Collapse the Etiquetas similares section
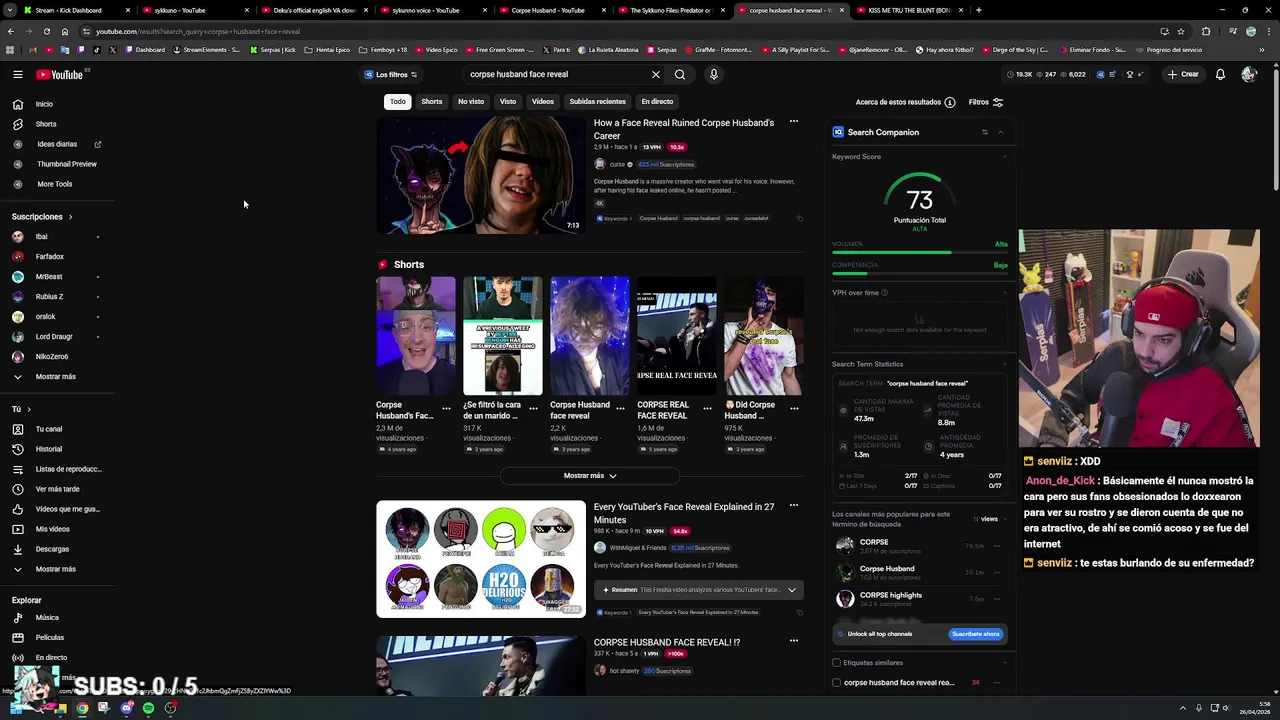The height and width of the screenshot is (720, 1280). click(x=1004, y=662)
